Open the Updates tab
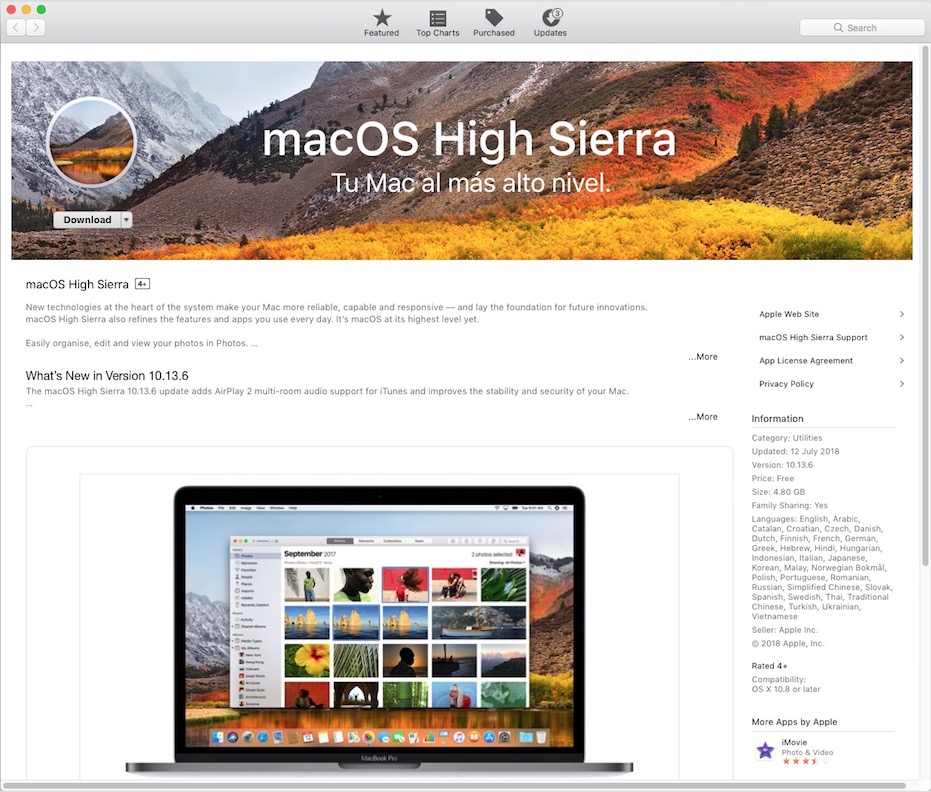Screen dimensions: 931x792 pos(550,23)
